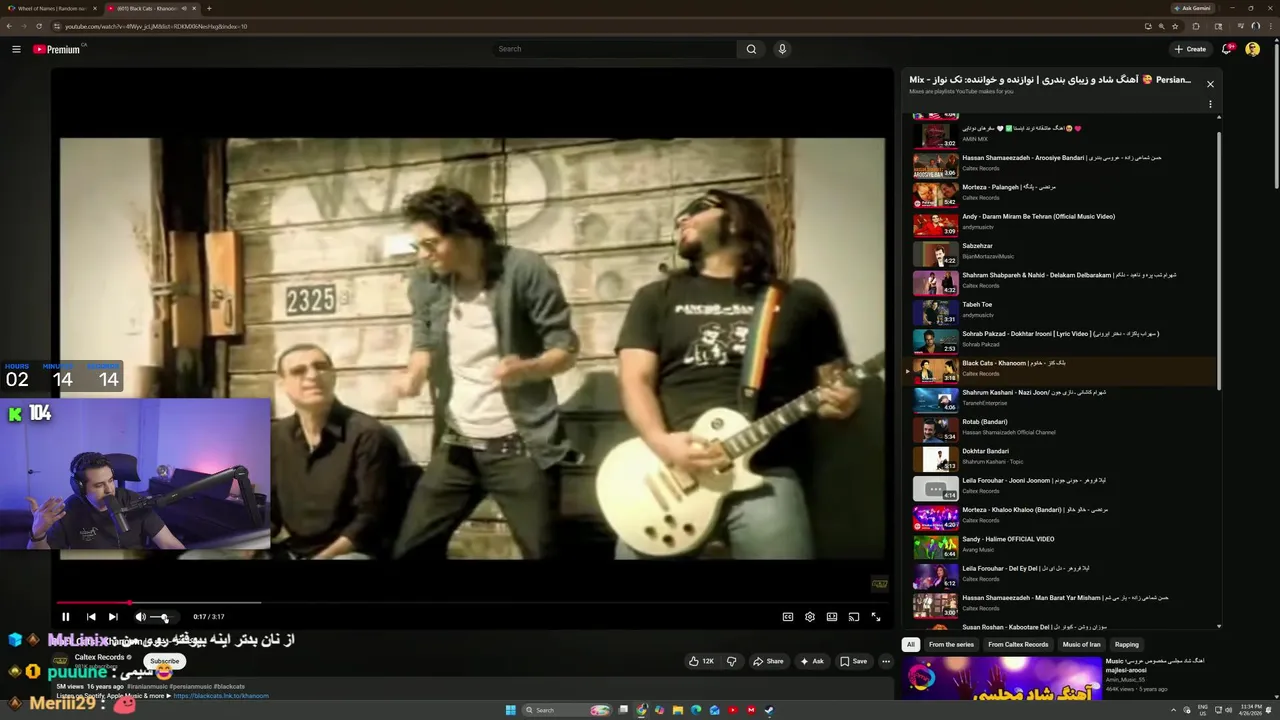Play Hassan Shamaeezadeh - Aroosiye Bandari
The width and height of the screenshot is (1280, 720).
tap(1060, 164)
